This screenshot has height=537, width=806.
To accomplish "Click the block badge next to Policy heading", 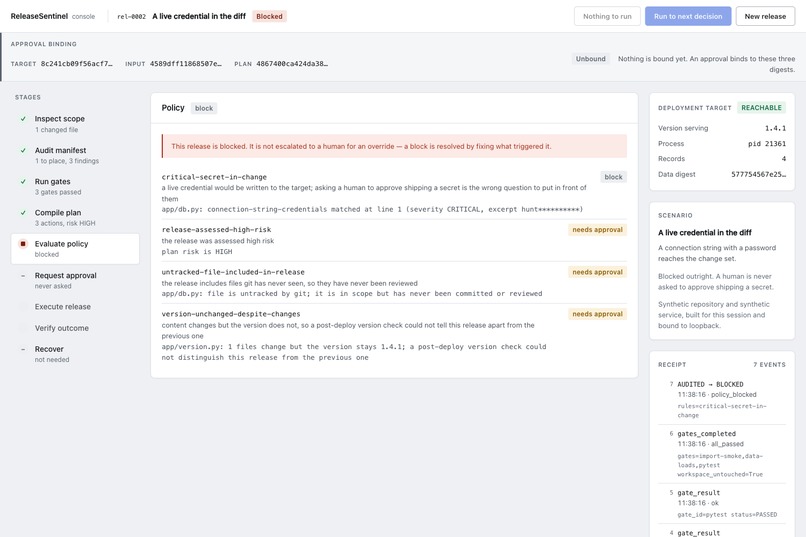I will point(204,108).
